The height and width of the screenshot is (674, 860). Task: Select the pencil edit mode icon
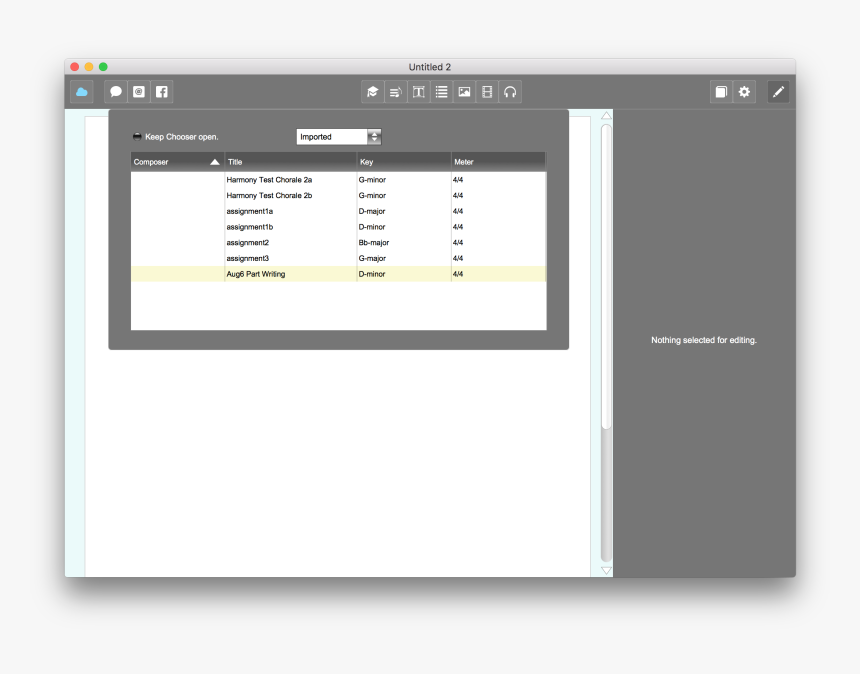point(778,91)
